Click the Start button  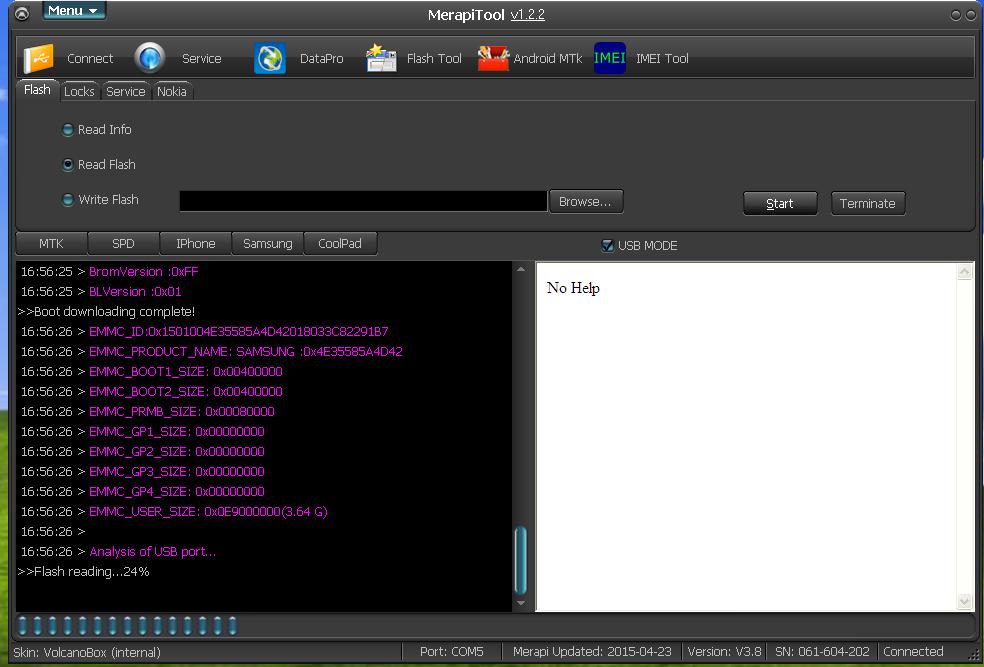click(x=780, y=203)
